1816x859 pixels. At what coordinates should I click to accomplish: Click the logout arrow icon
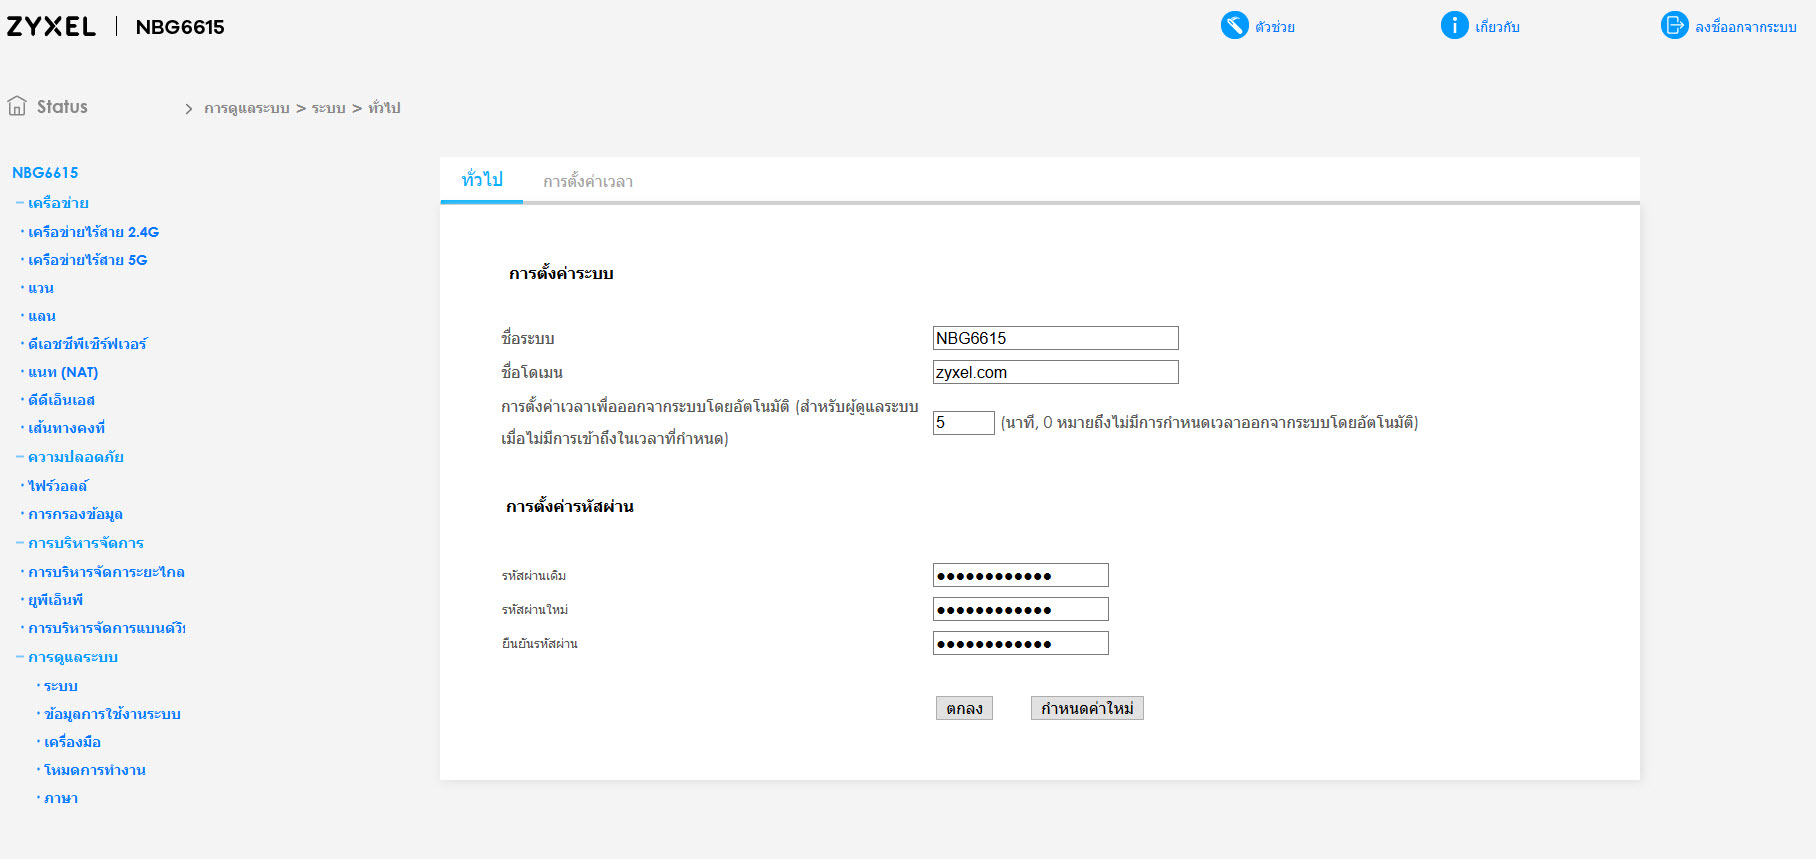[x=1674, y=25]
